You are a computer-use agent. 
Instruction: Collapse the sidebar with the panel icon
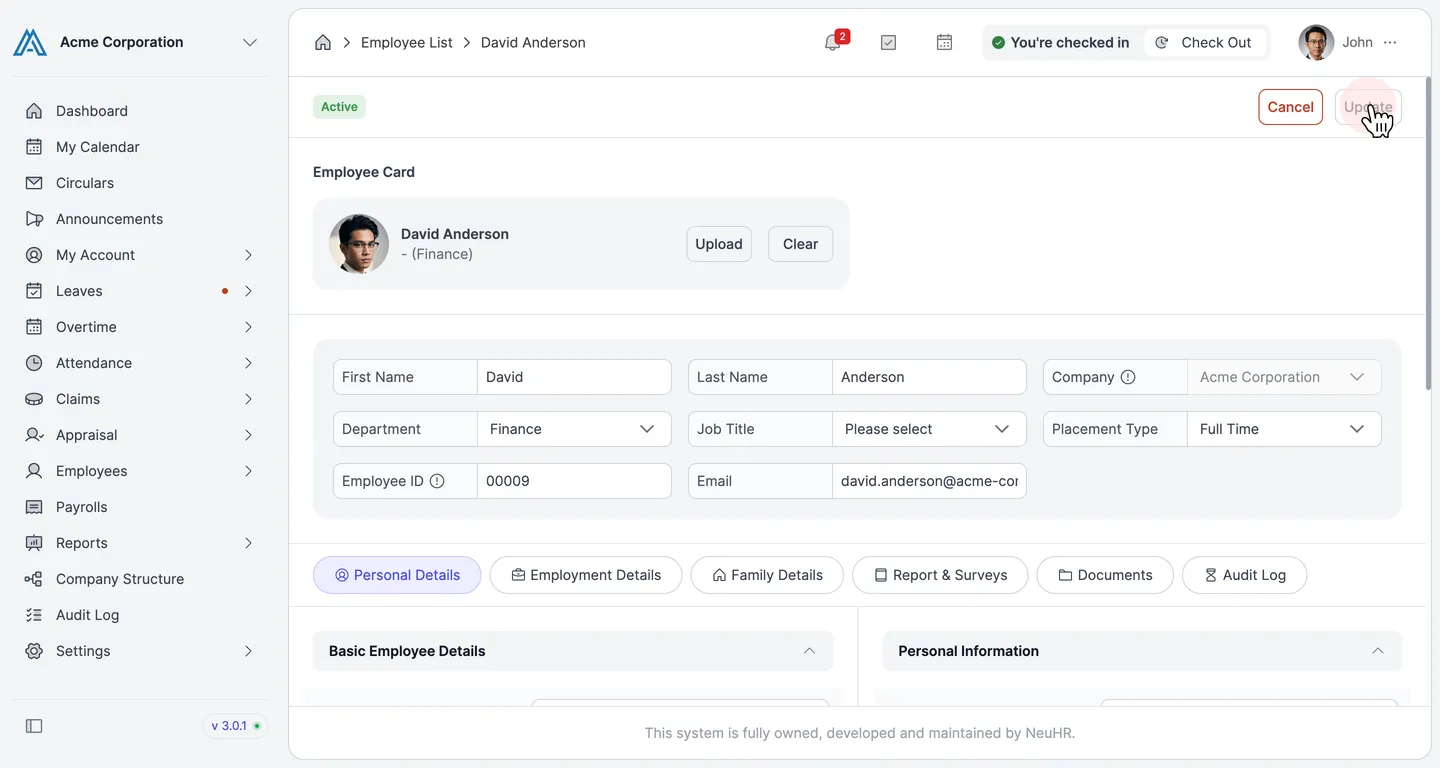tap(34, 726)
